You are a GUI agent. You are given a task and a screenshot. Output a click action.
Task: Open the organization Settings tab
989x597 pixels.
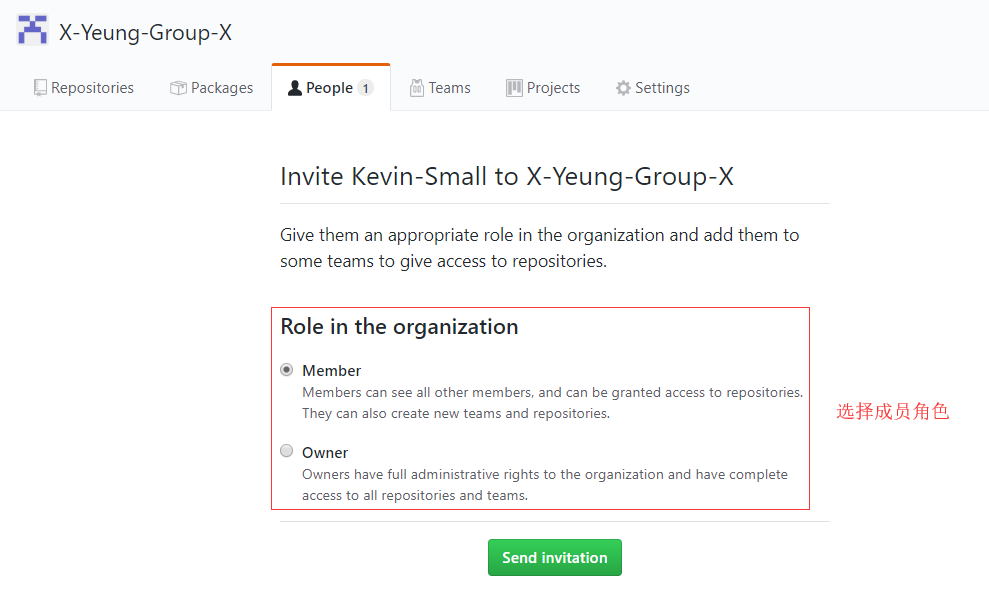pyautogui.click(x=653, y=88)
